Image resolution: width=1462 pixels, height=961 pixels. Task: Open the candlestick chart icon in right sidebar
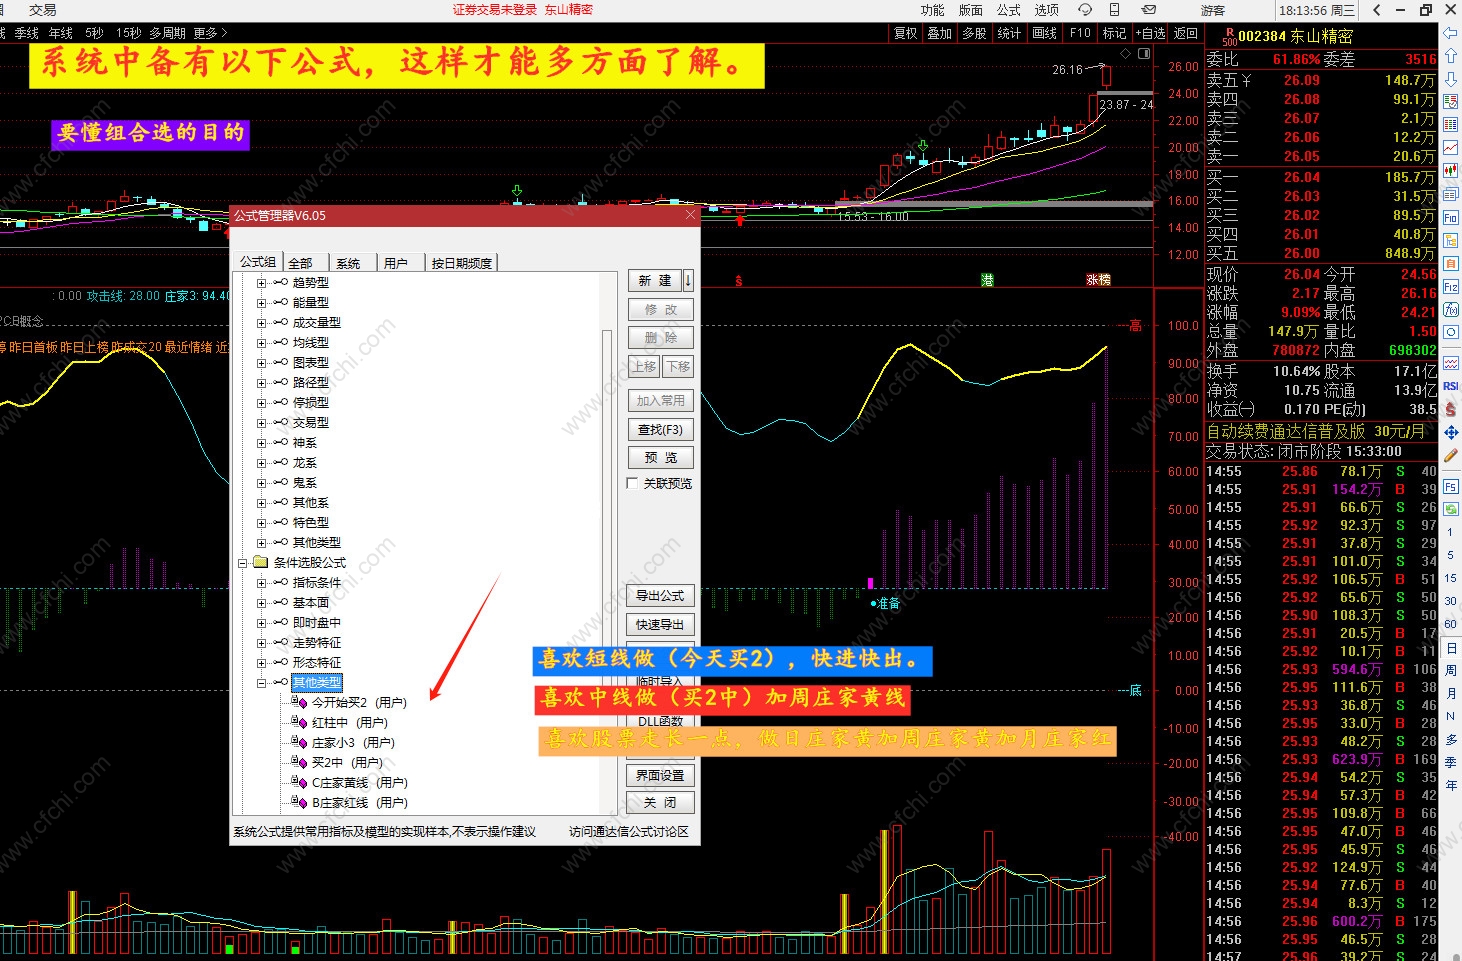click(1451, 171)
